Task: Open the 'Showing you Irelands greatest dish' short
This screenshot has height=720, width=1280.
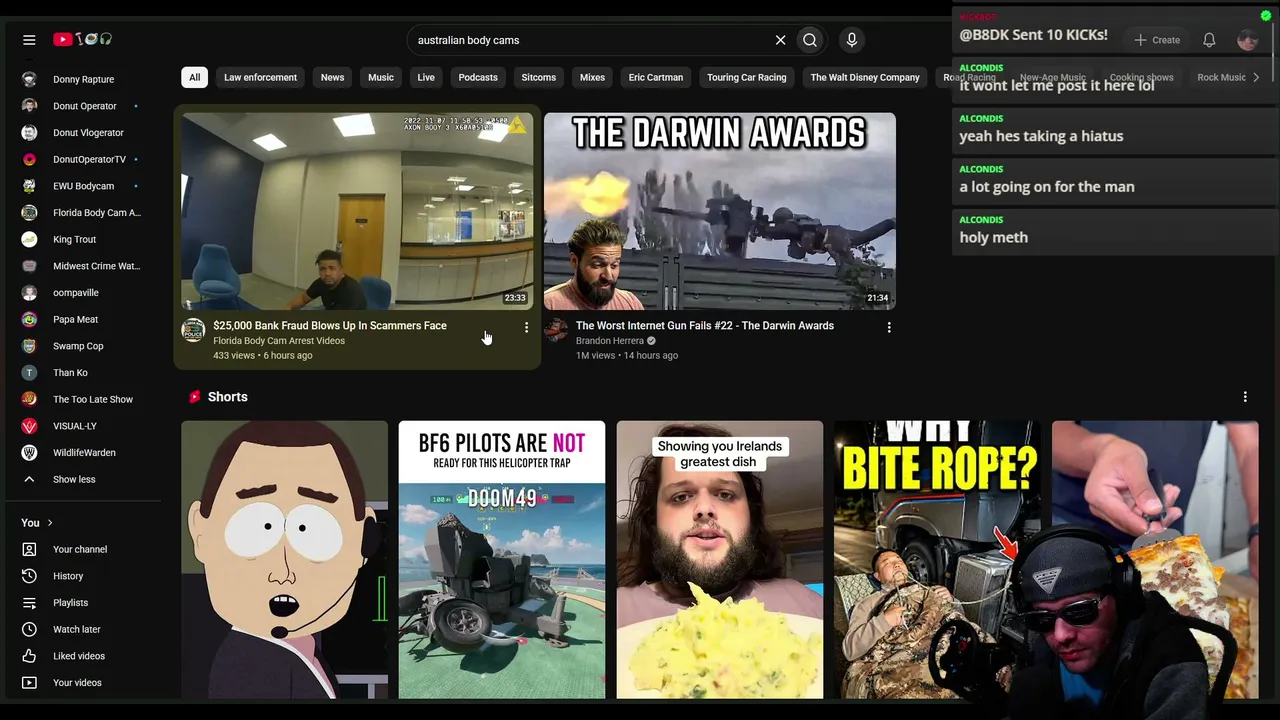Action: pos(720,559)
